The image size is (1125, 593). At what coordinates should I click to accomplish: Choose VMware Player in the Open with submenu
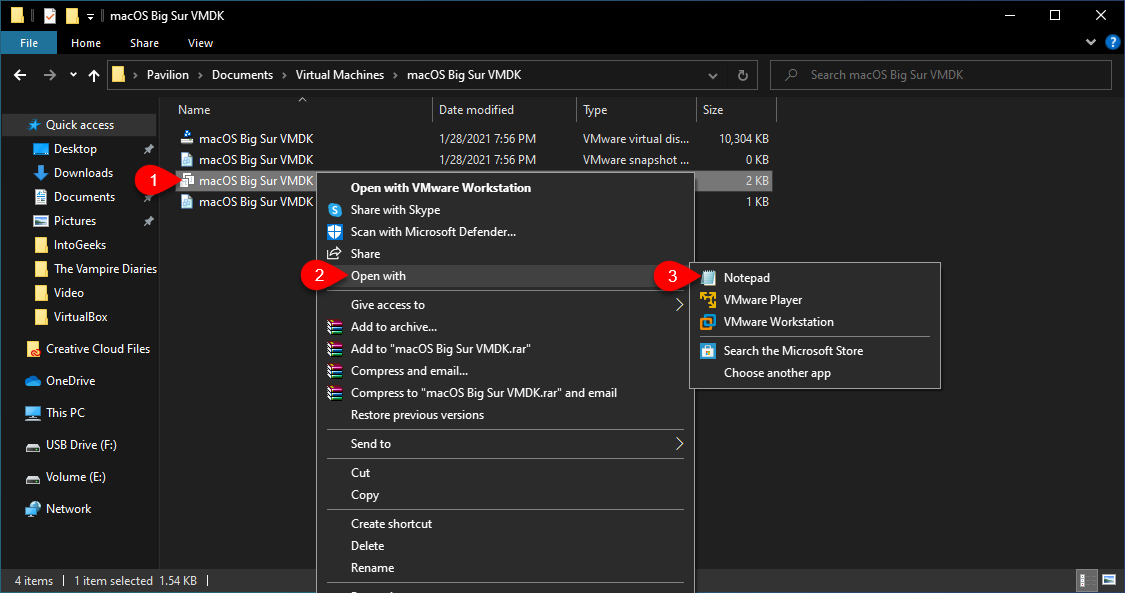click(x=815, y=300)
